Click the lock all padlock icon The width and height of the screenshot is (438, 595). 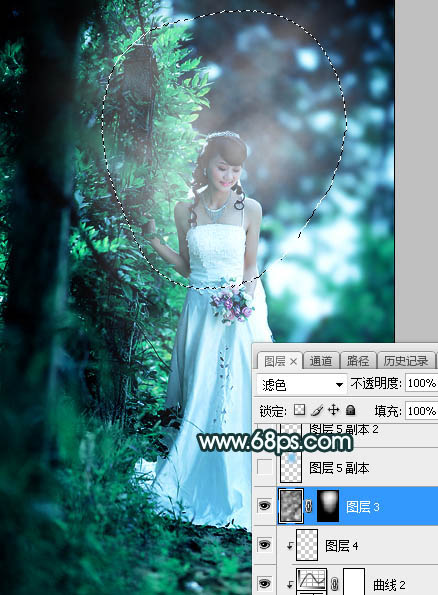pos(351,410)
